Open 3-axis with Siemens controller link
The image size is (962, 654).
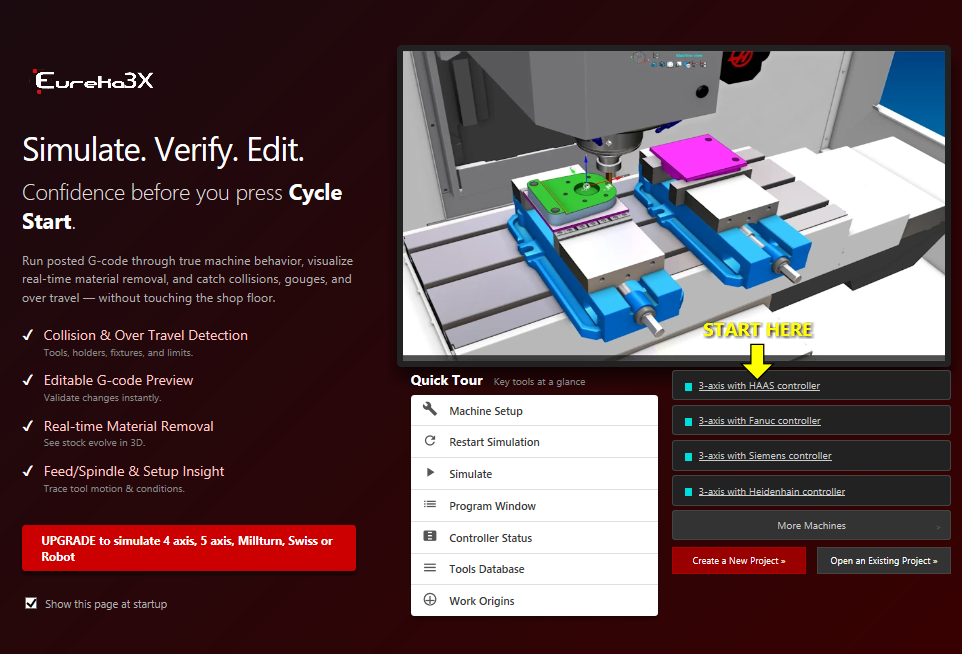[765, 456]
